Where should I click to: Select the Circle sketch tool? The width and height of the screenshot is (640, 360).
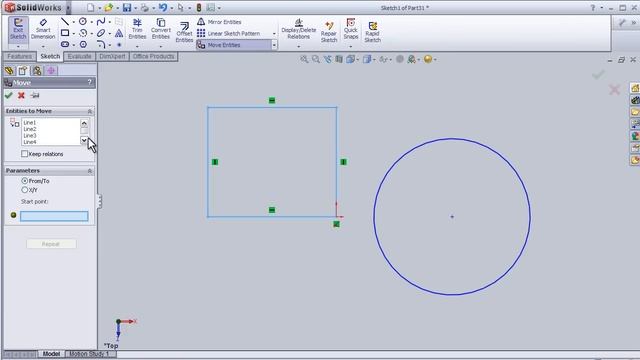coord(83,21)
